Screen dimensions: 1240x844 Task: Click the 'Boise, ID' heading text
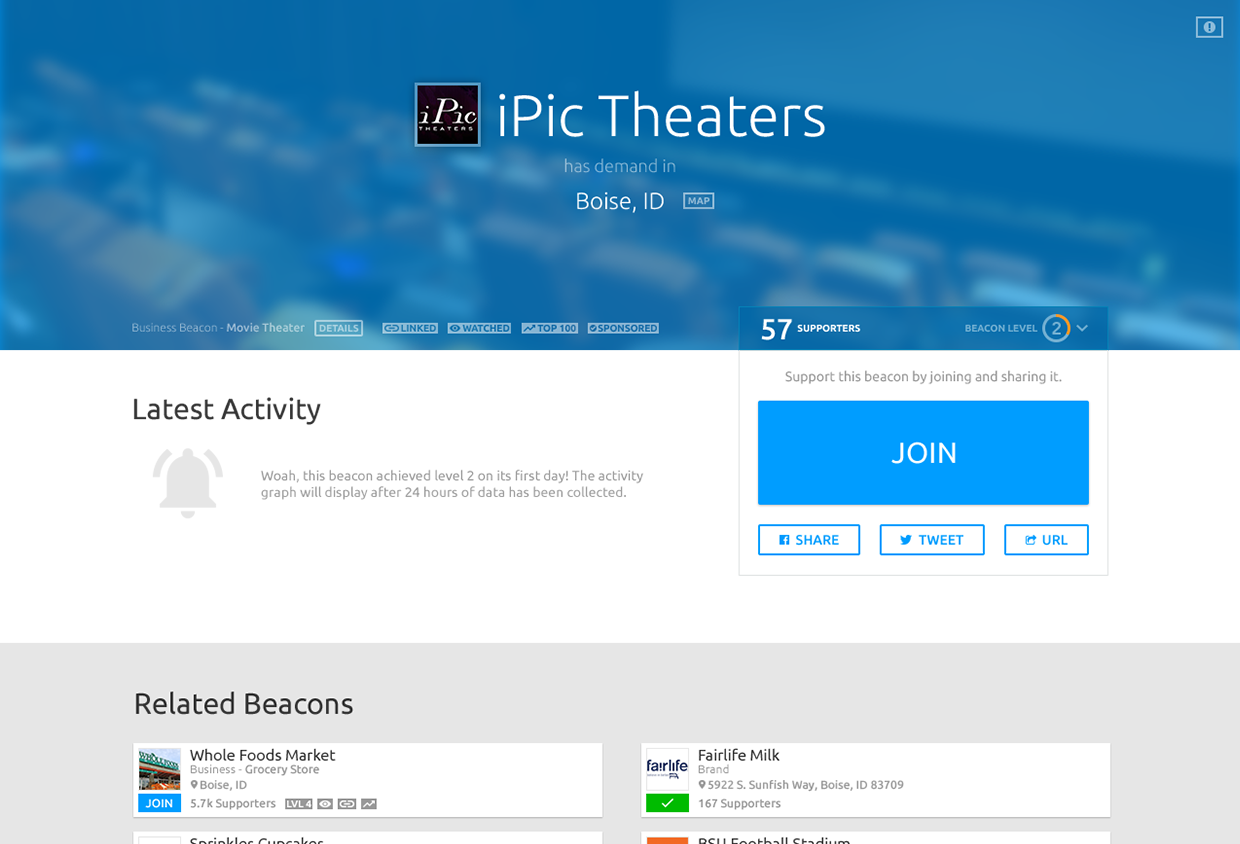click(x=620, y=201)
